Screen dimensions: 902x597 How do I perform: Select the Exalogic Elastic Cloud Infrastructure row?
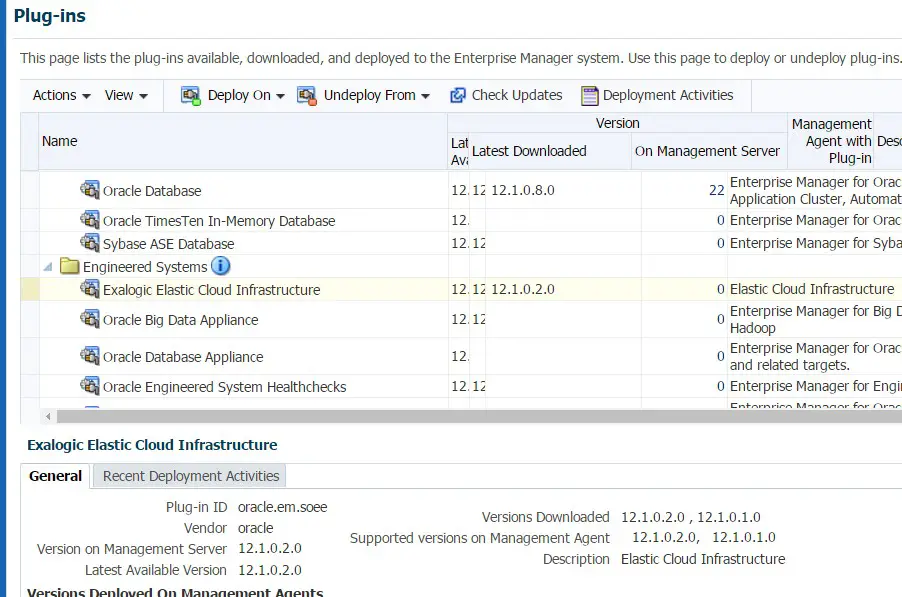(x=211, y=290)
